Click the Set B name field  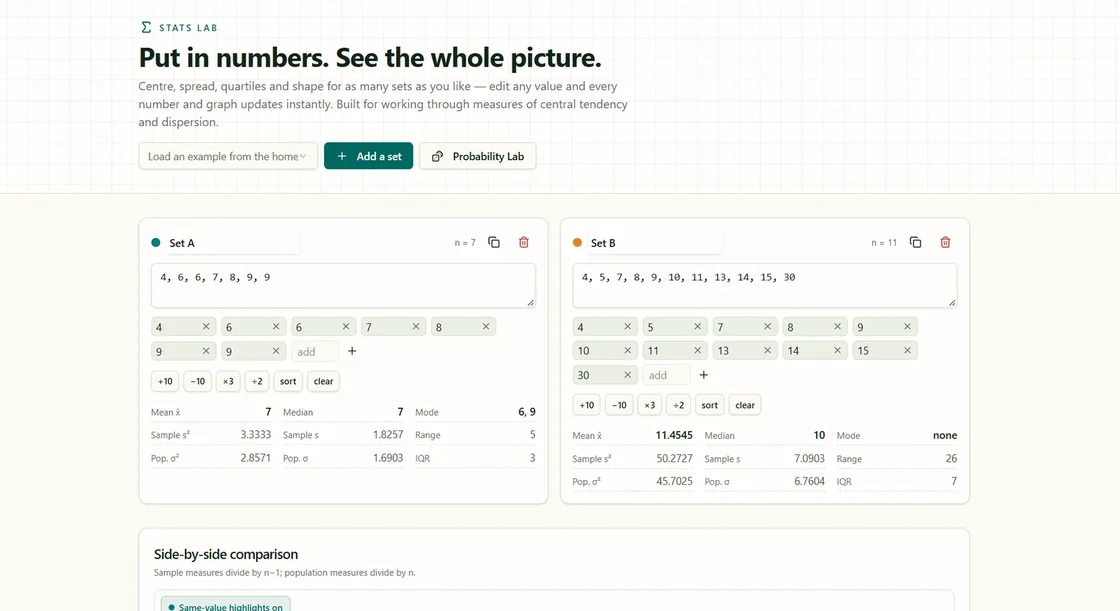click(x=654, y=243)
